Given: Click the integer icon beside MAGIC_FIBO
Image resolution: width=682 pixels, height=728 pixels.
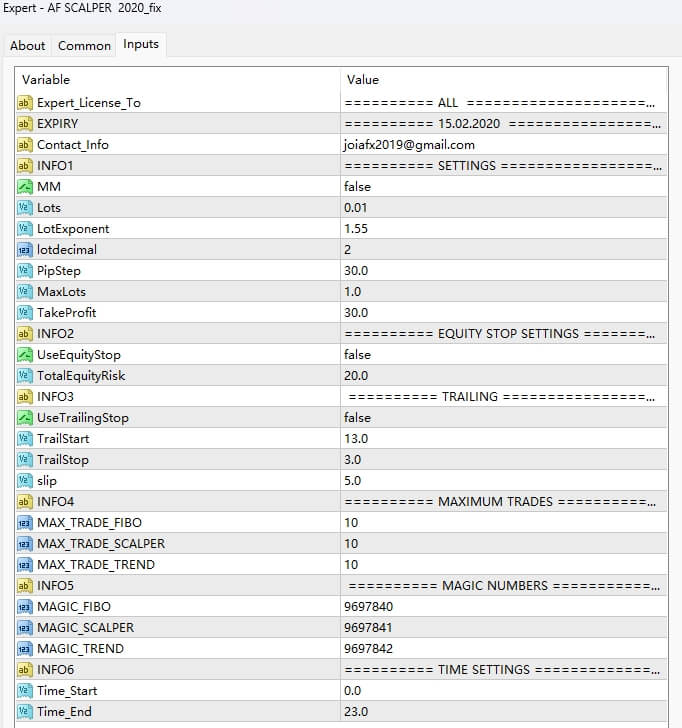Looking at the screenshot, I should 25,607.
